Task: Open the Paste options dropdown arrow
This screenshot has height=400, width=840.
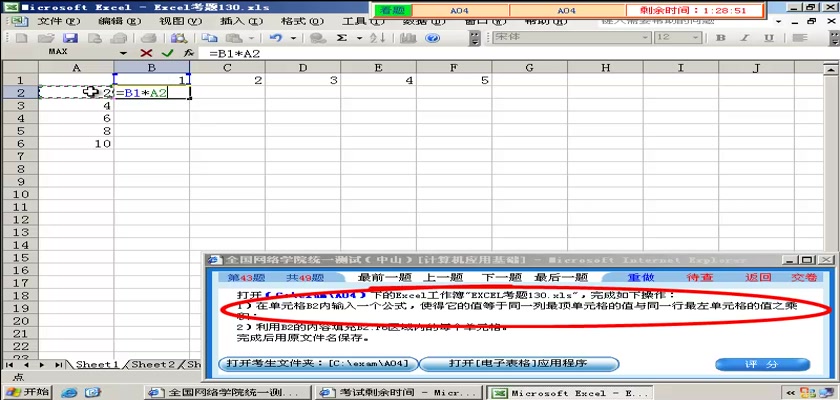Action: pyautogui.click(x=251, y=38)
